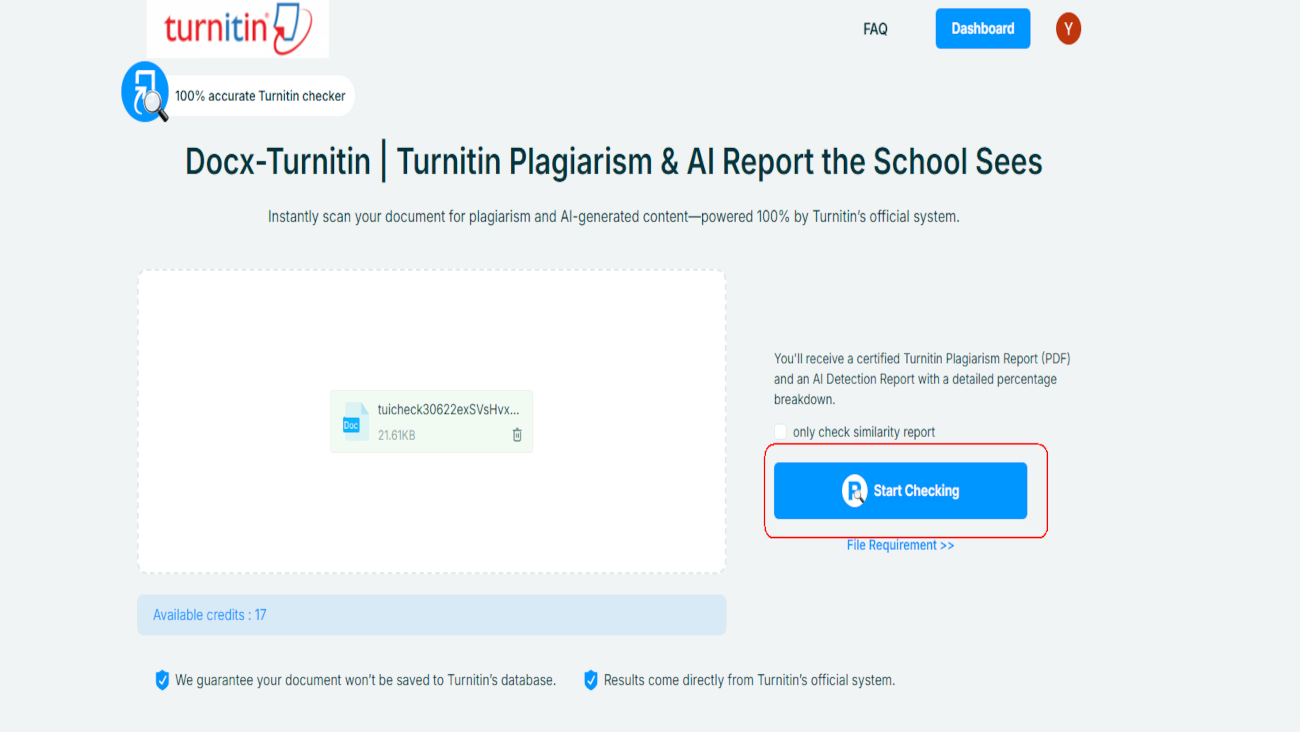Image resolution: width=1300 pixels, height=732 pixels.
Task: Click shield icon beside official system results
Action: pos(591,680)
